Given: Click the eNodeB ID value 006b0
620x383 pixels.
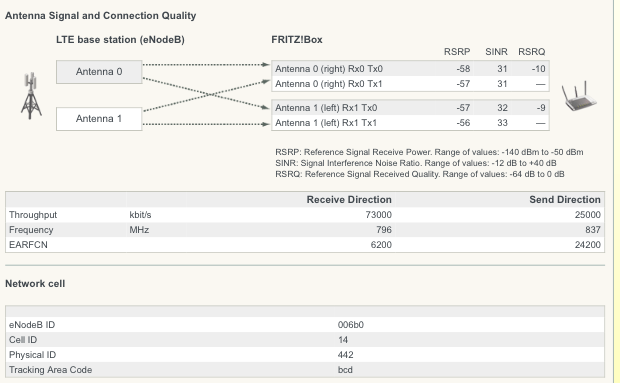Looking at the screenshot, I should [x=351, y=325].
